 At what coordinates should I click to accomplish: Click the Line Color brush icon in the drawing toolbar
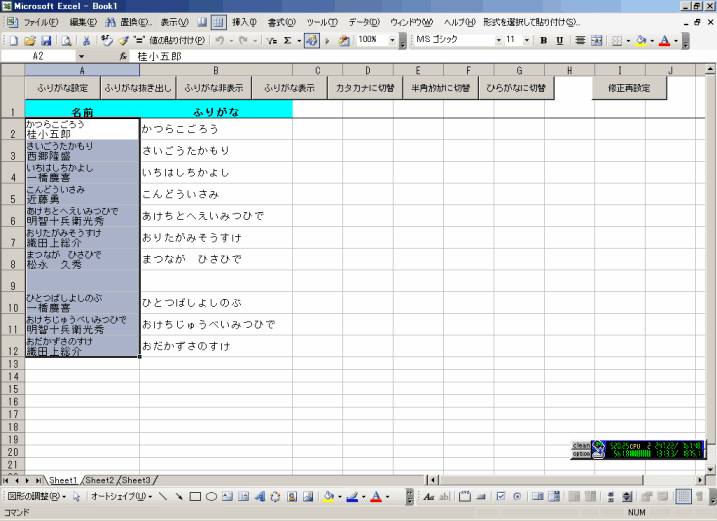coord(352,496)
